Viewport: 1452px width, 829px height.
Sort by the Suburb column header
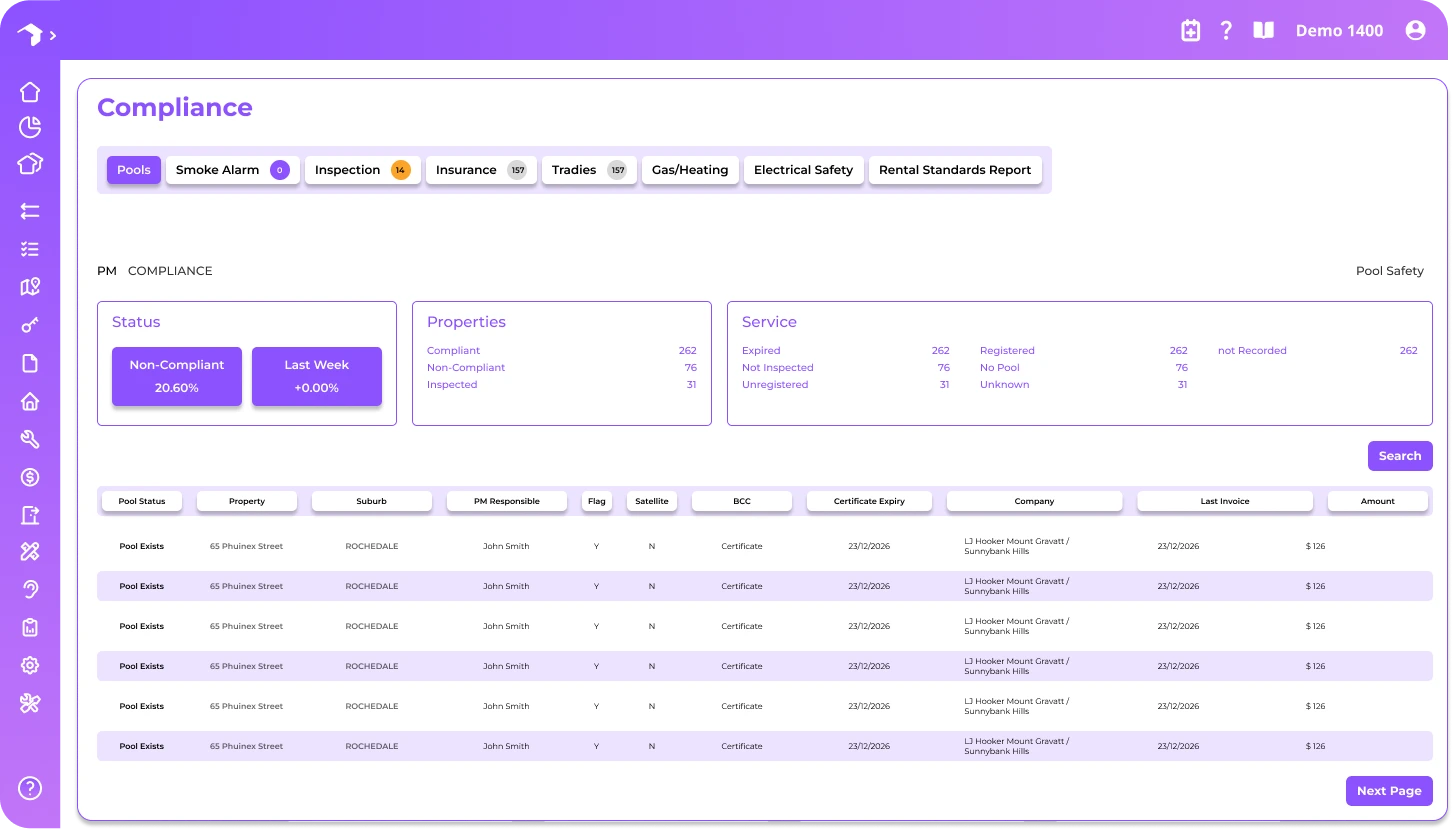tap(371, 501)
